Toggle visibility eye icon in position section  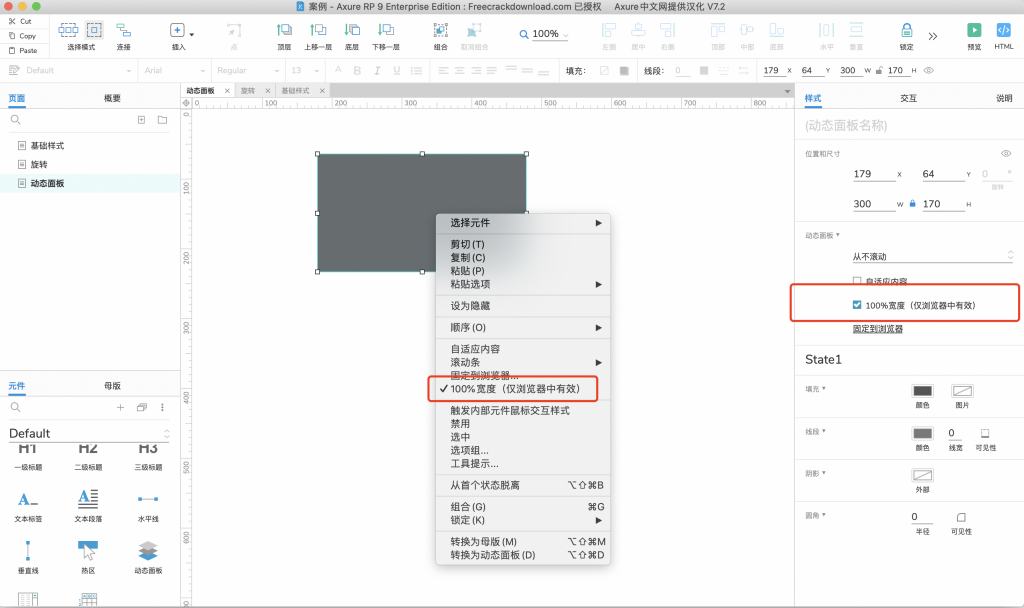tap(1006, 153)
